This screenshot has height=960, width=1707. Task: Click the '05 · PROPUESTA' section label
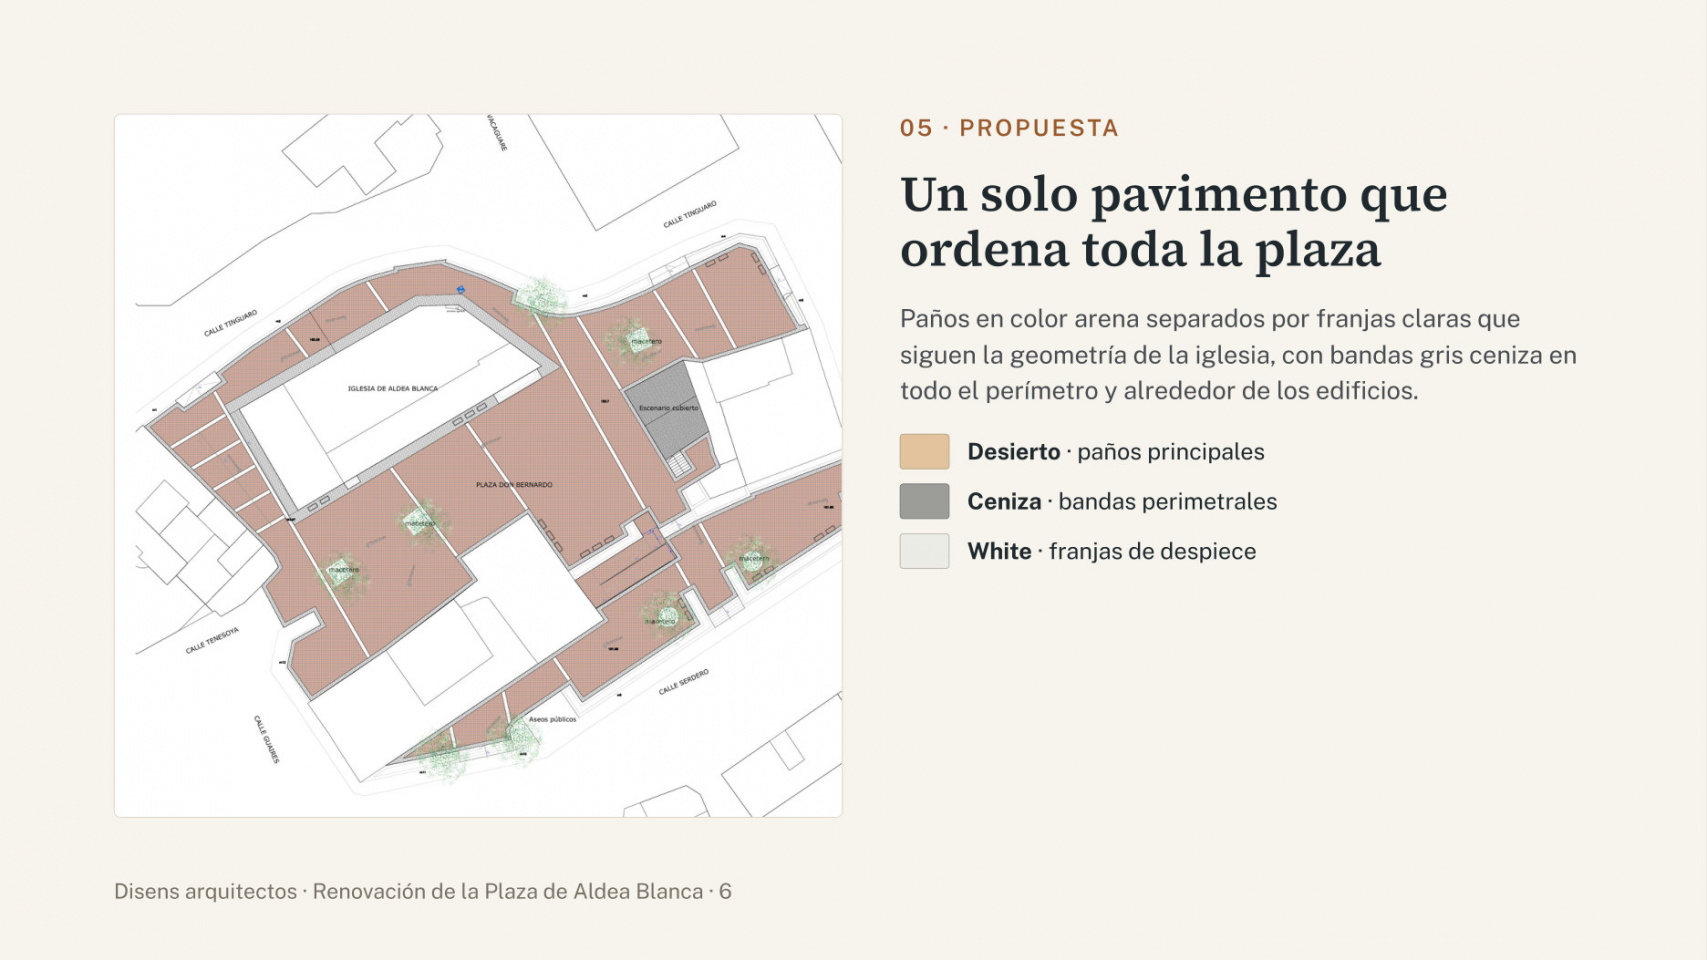coord(1009,128)
